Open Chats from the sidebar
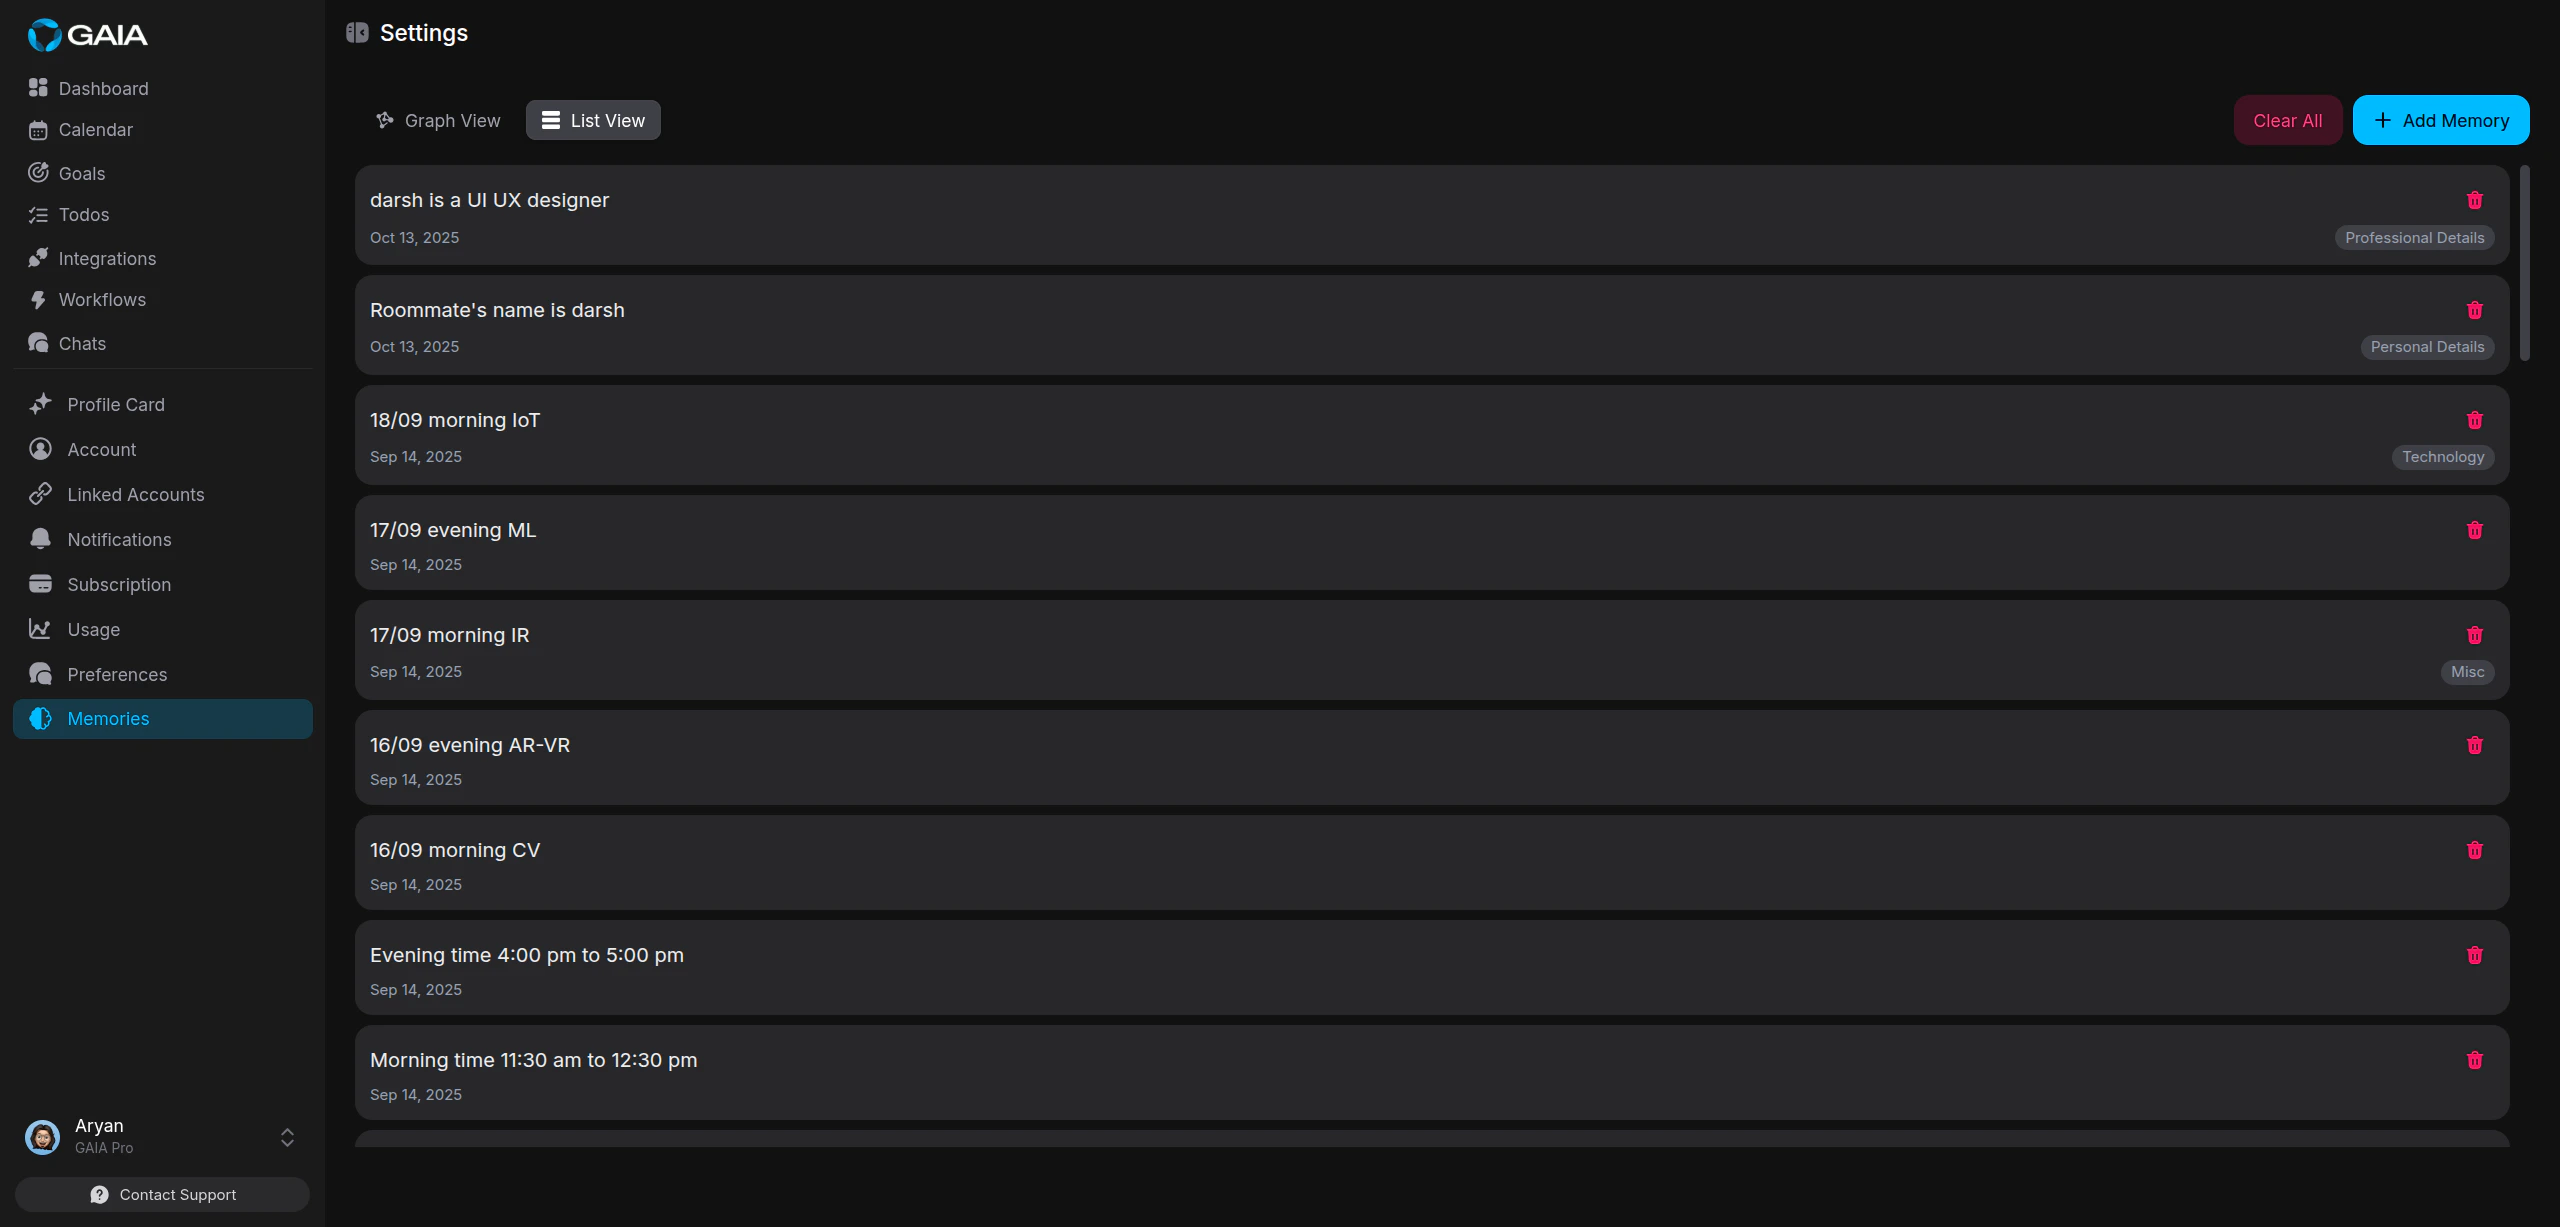This screenshot has height=1227, width=2560. (x=81, y=343)
